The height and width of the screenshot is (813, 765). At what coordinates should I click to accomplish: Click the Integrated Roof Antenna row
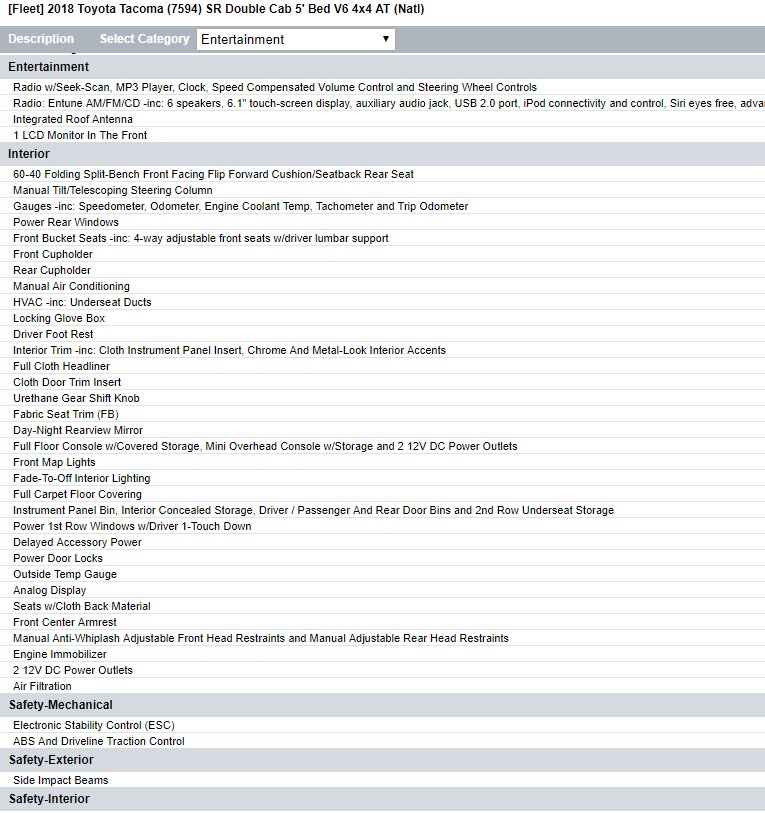[x=382, y=119]
